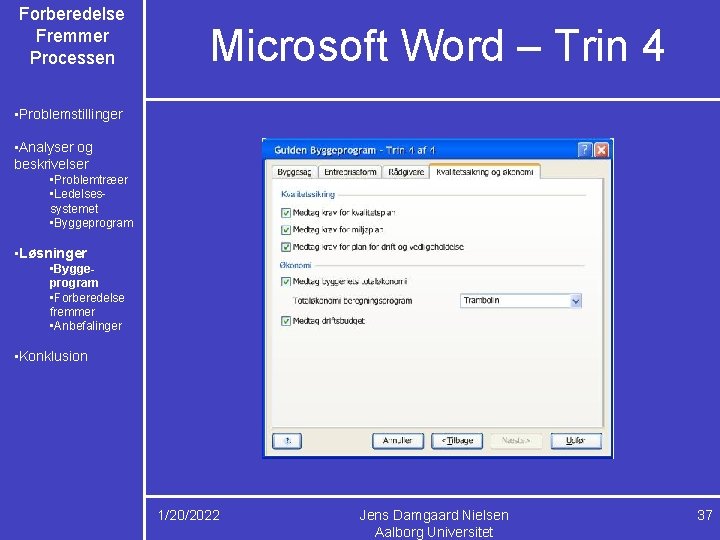This screenshot has width=720, height=540.
Task: Click the Økonomi section label
Action: point(295,265)
